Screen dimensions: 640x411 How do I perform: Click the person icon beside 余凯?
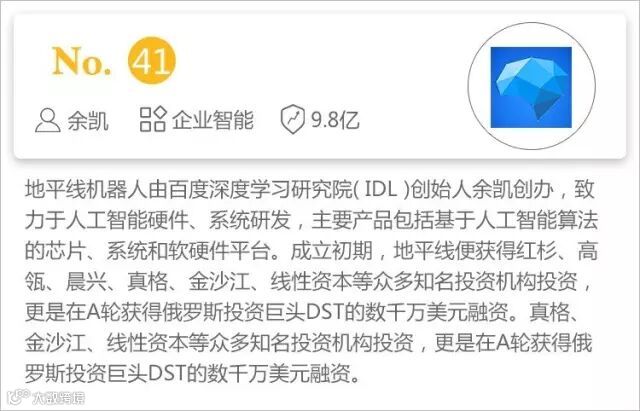(47, 120)
